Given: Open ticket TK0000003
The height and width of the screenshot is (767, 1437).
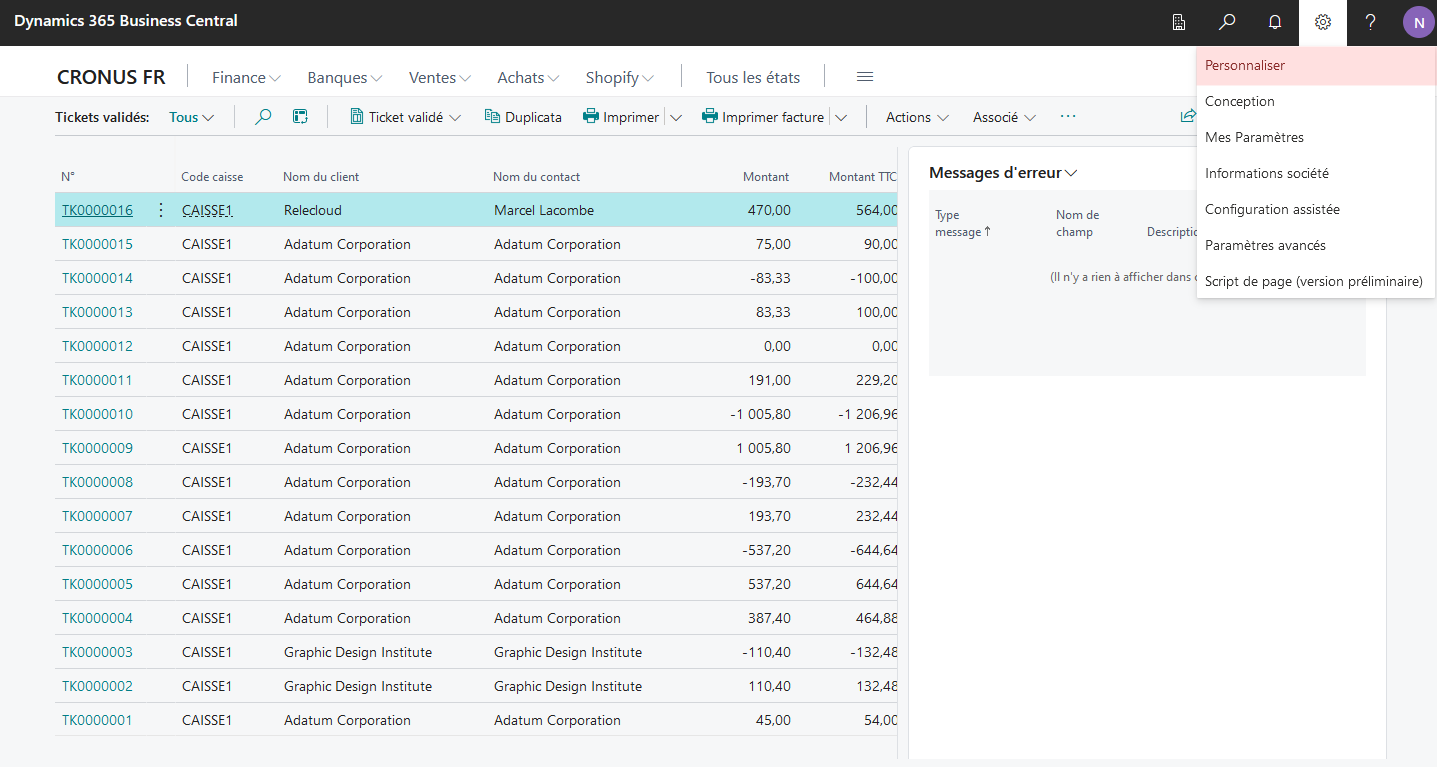Looking at the screenshot, I should 97,652.
